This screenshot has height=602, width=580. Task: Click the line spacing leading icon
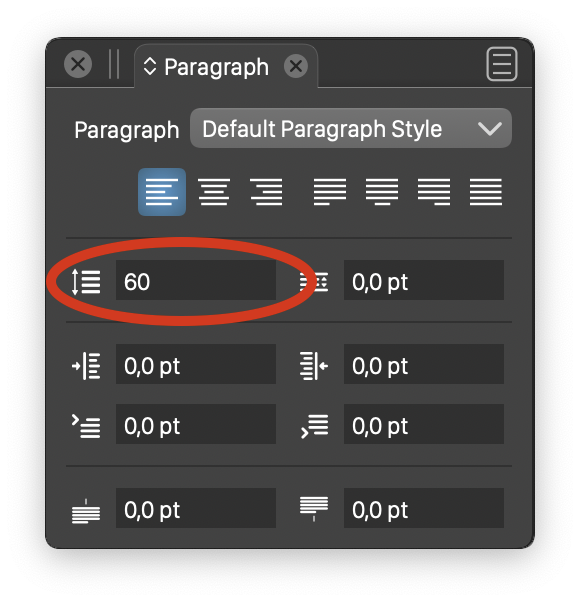point(86,281)
